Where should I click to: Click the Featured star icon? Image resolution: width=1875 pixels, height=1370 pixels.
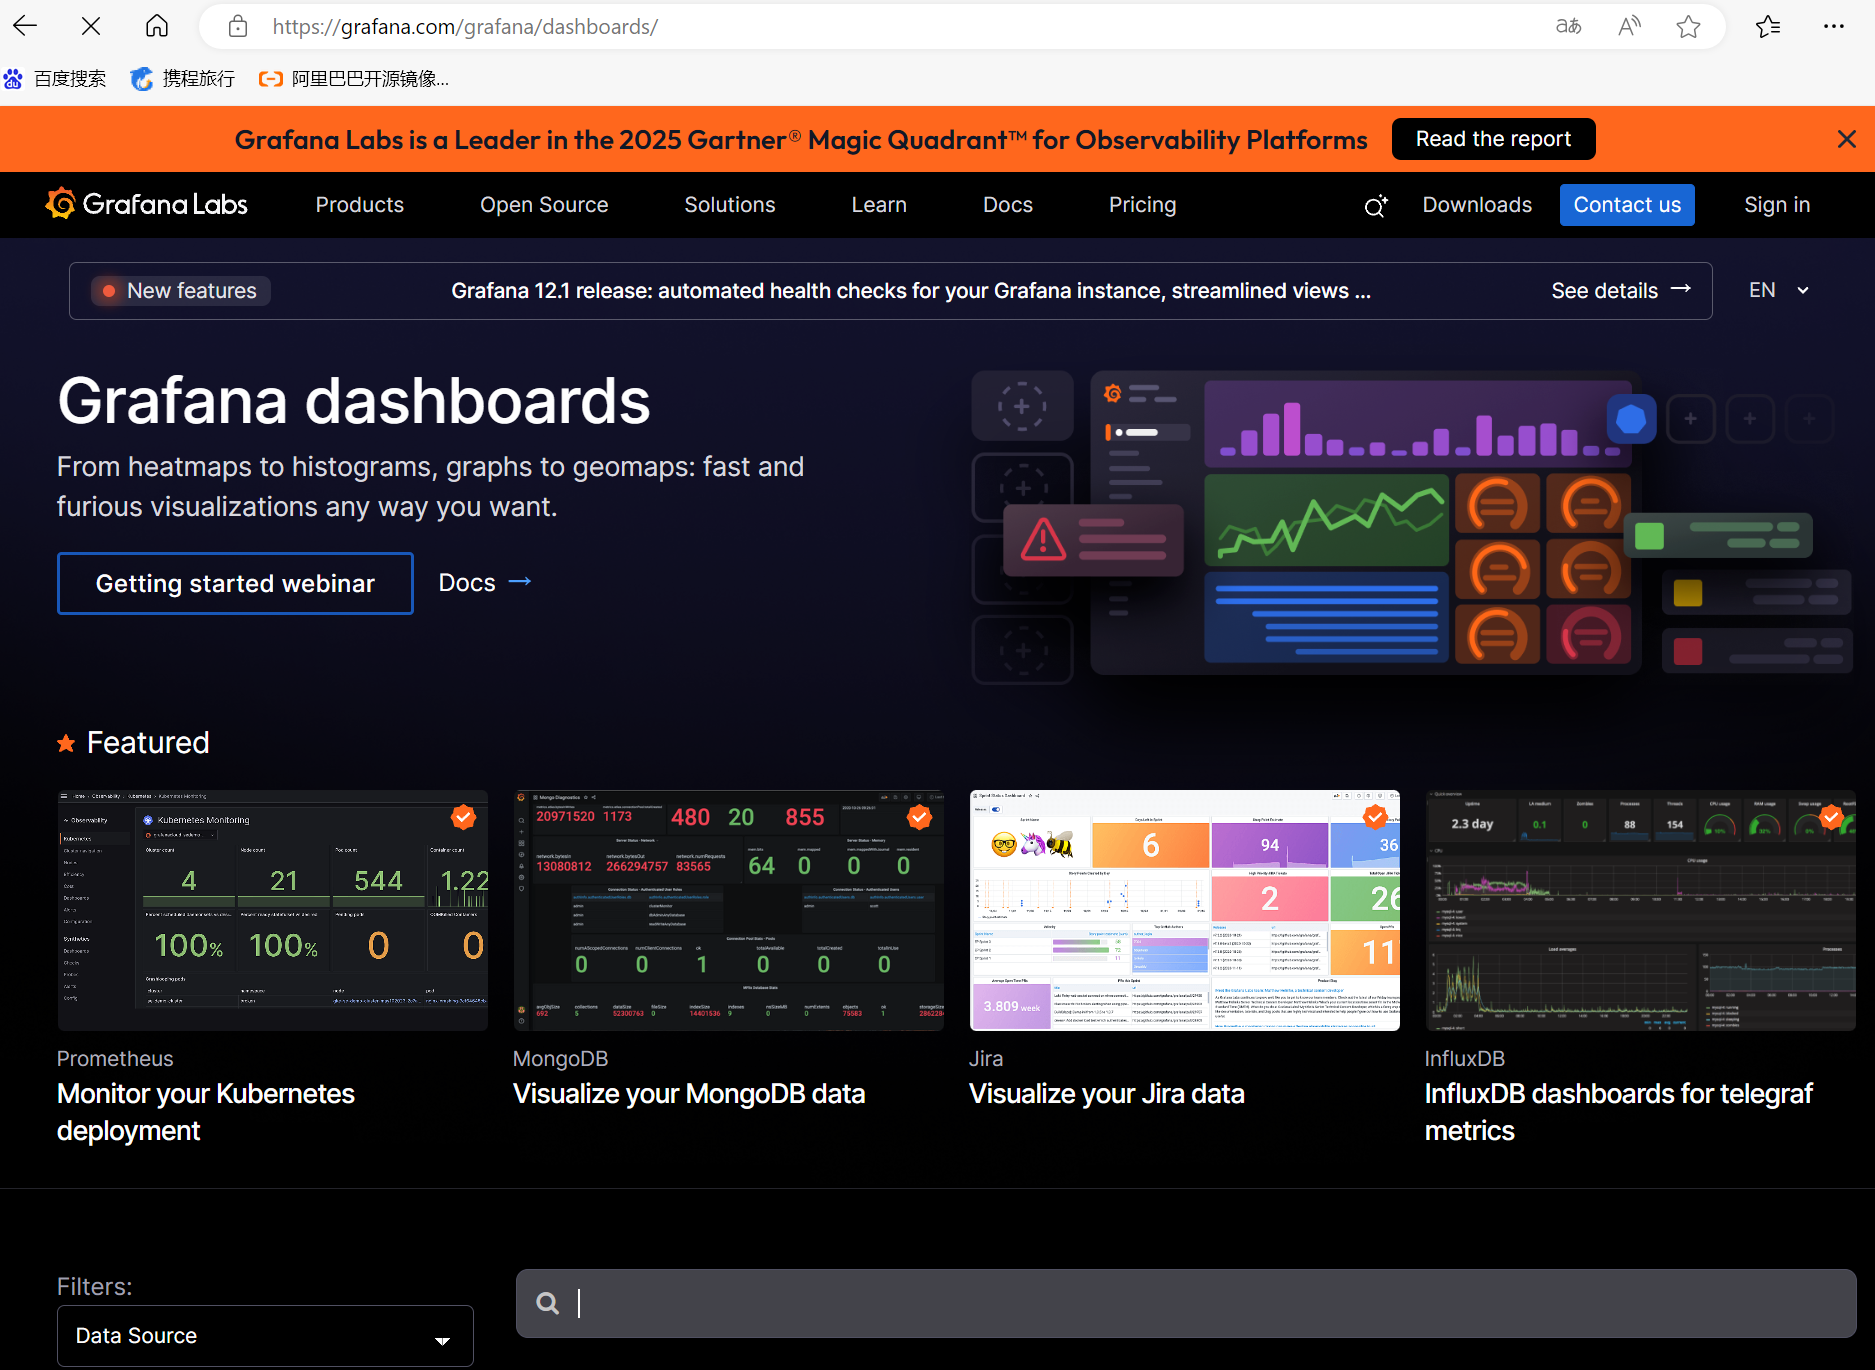[66, 743]
